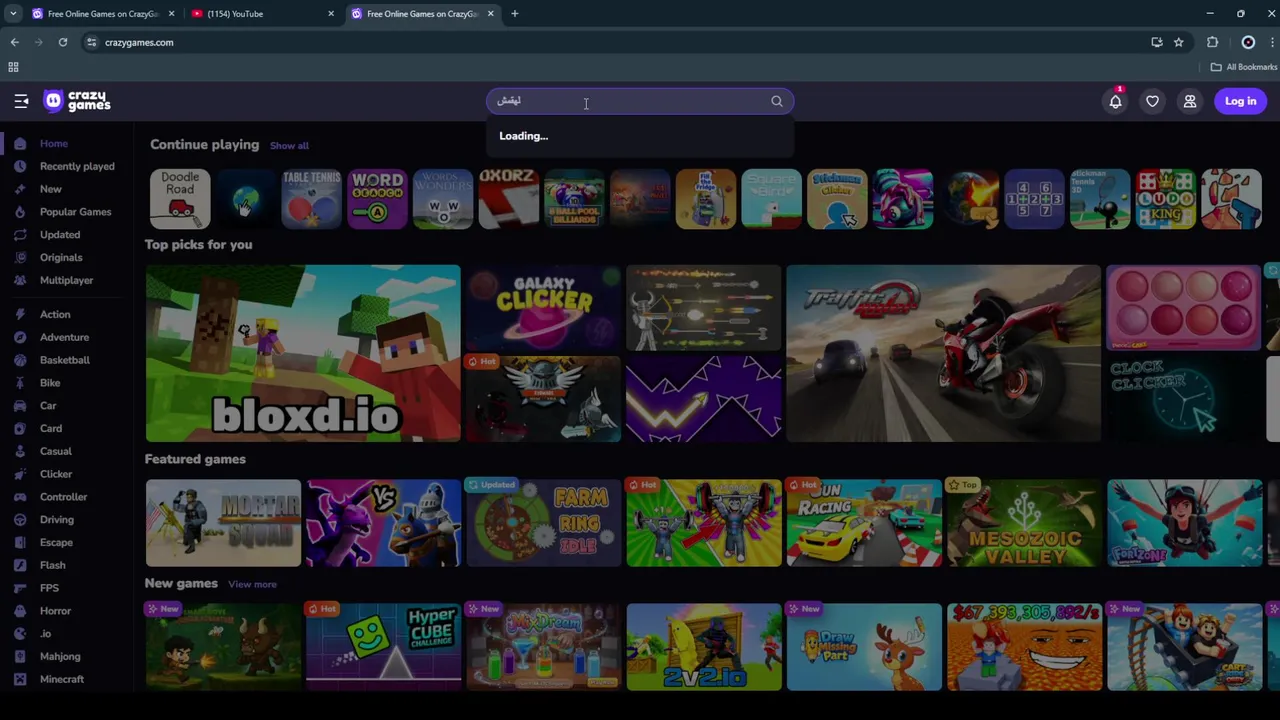Select the Controller category
Screen dimensions: 1280x720
point(63,497)
